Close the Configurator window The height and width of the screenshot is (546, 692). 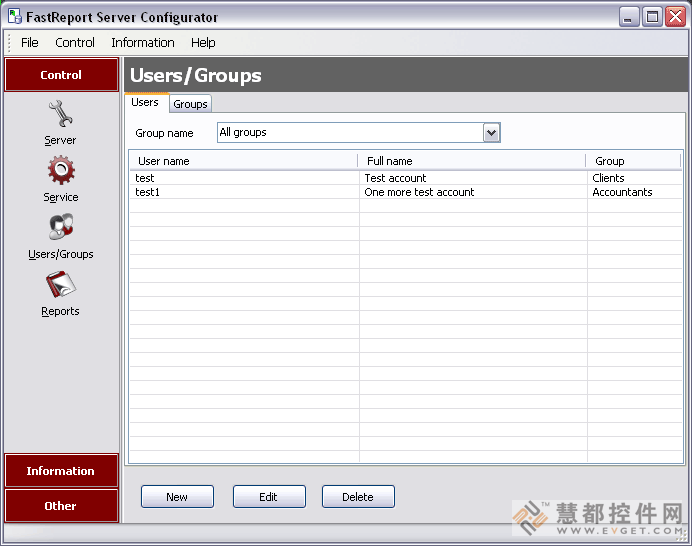point(676,17)
